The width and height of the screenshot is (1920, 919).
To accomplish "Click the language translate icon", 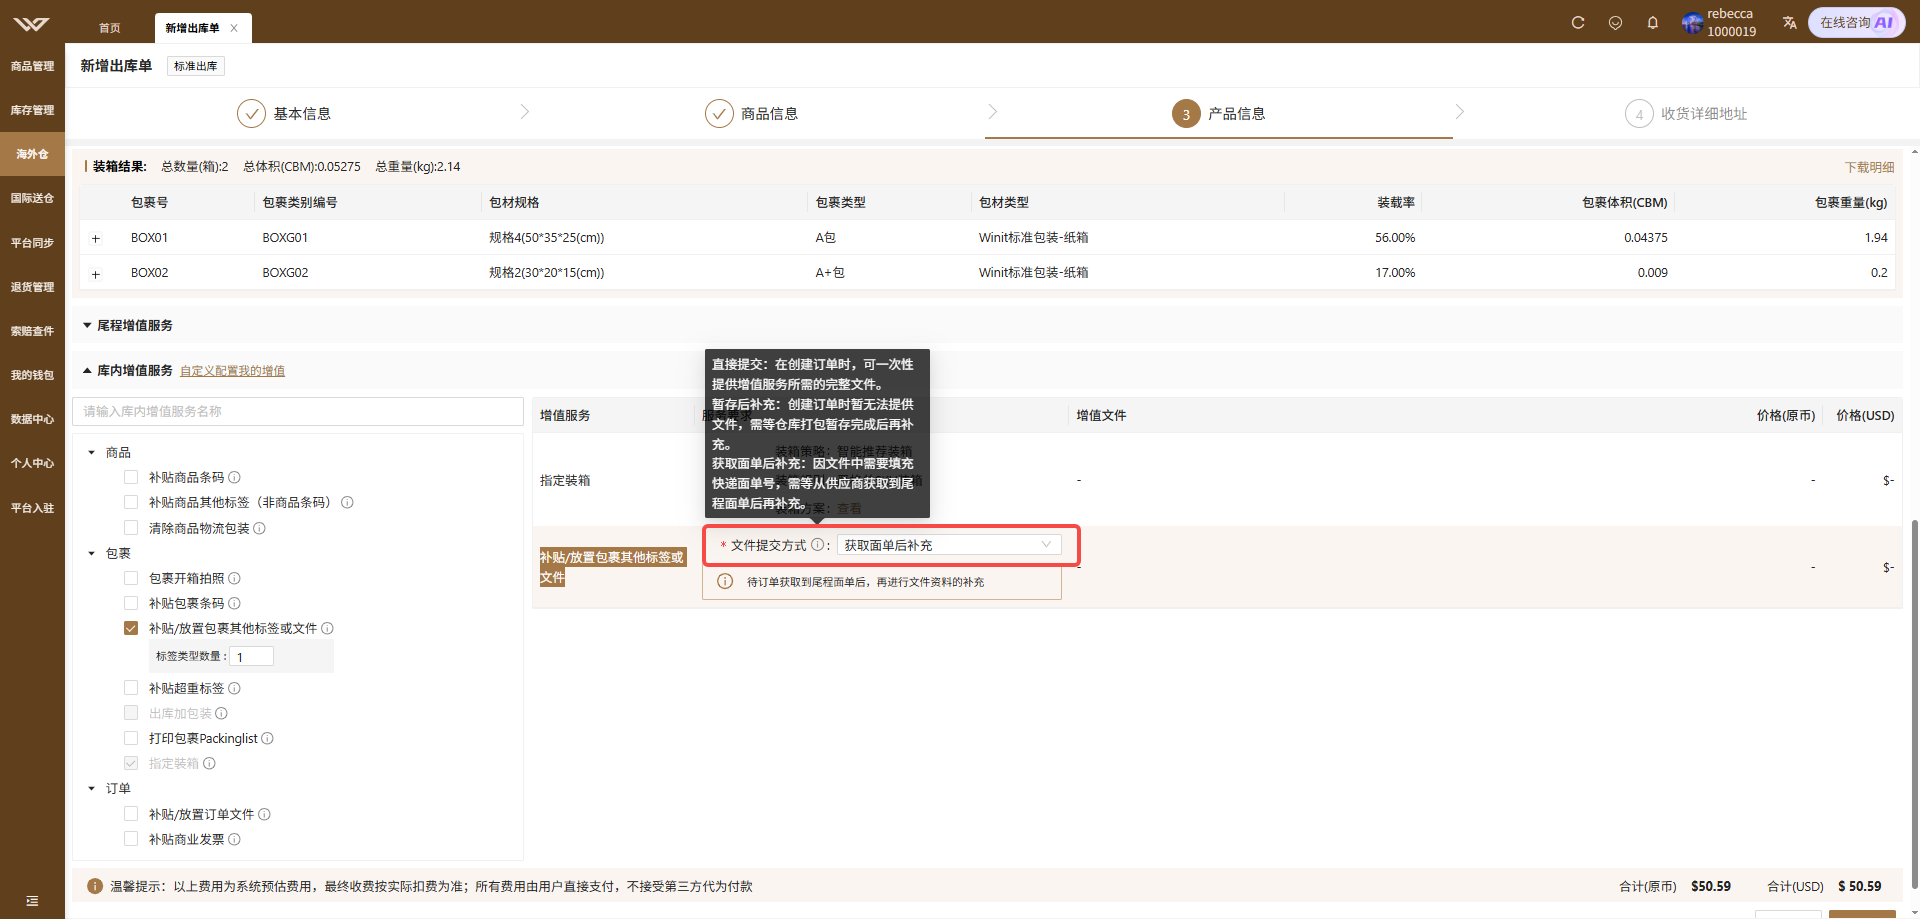I will coord(1790,22).
